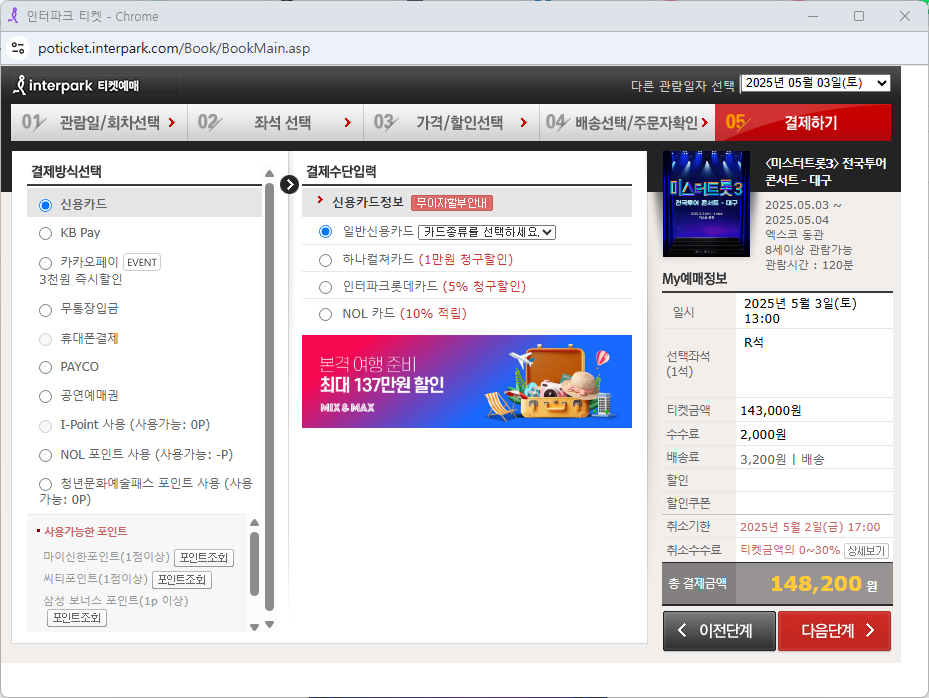Go to step 02 좌석 선택
Image resolution: width=929 pixels, height=698 pixels.
[x=275, y=123]
